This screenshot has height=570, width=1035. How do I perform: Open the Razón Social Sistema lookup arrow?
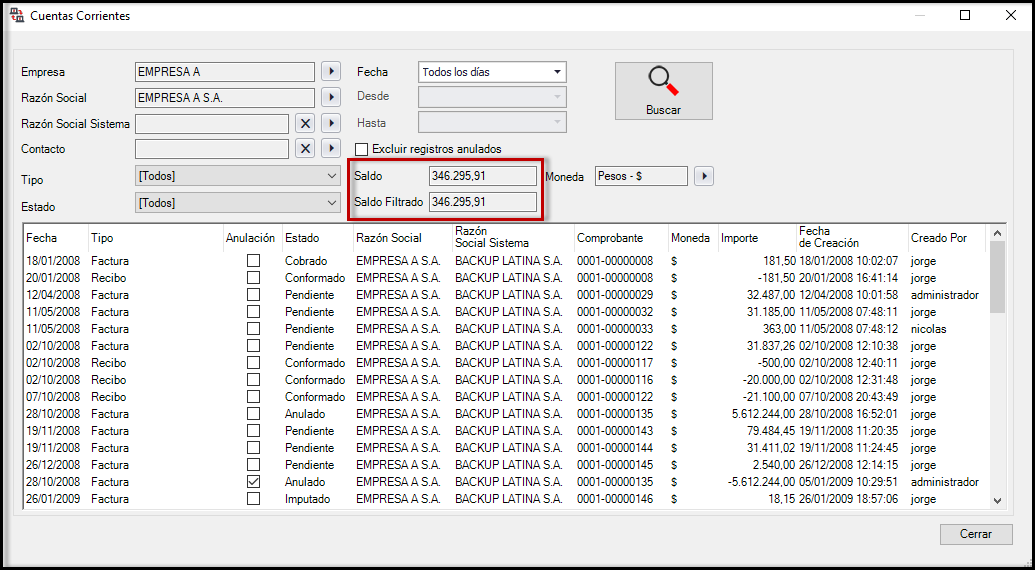pos(331,123)
